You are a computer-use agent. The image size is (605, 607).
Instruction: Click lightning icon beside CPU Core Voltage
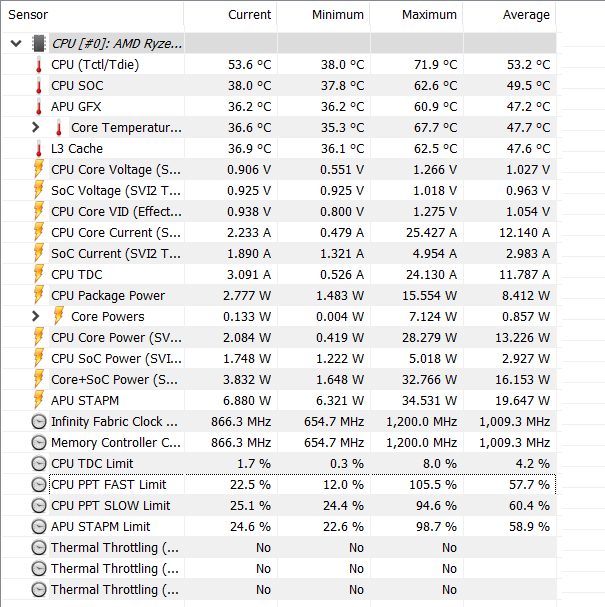click(x=39, y=169)
